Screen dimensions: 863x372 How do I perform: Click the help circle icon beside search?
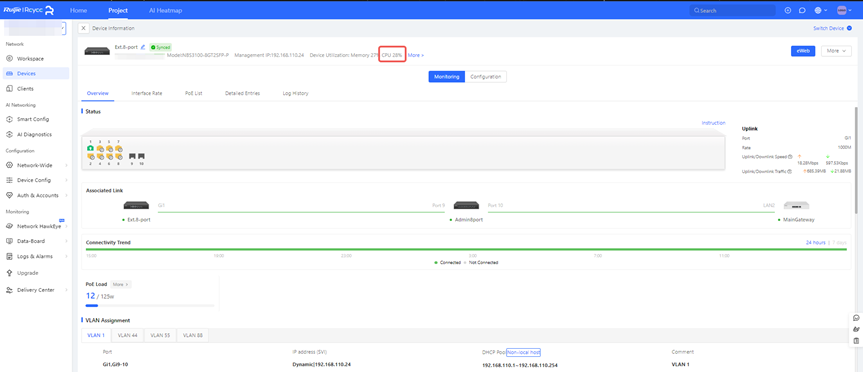click(788, 10)
